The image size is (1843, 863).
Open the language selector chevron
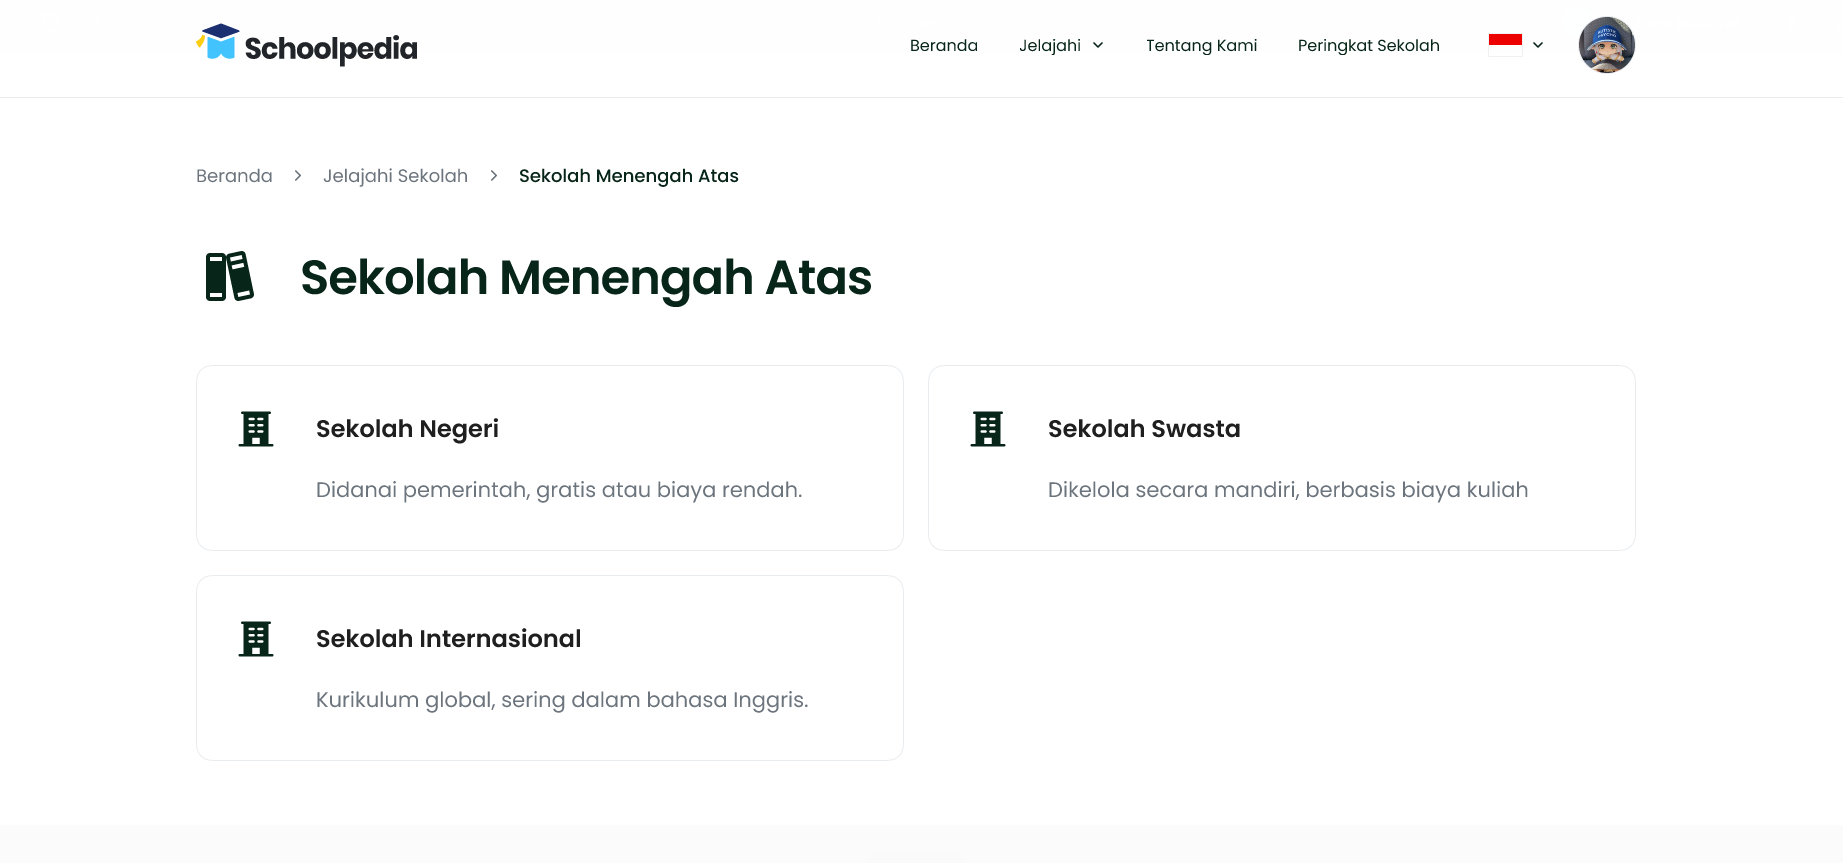1538,45
